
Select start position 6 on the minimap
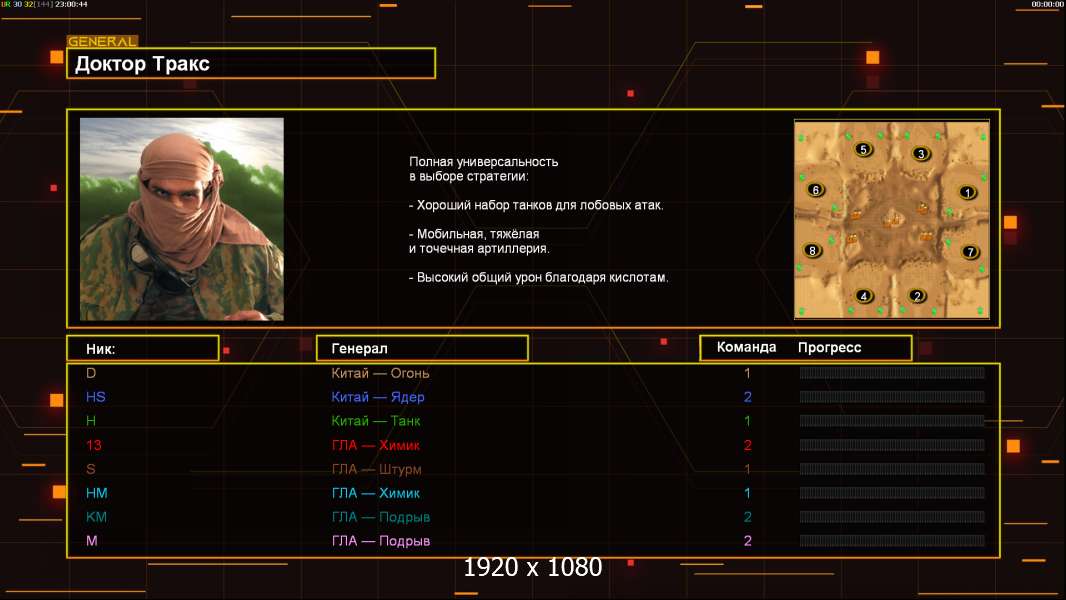[816, 190]
